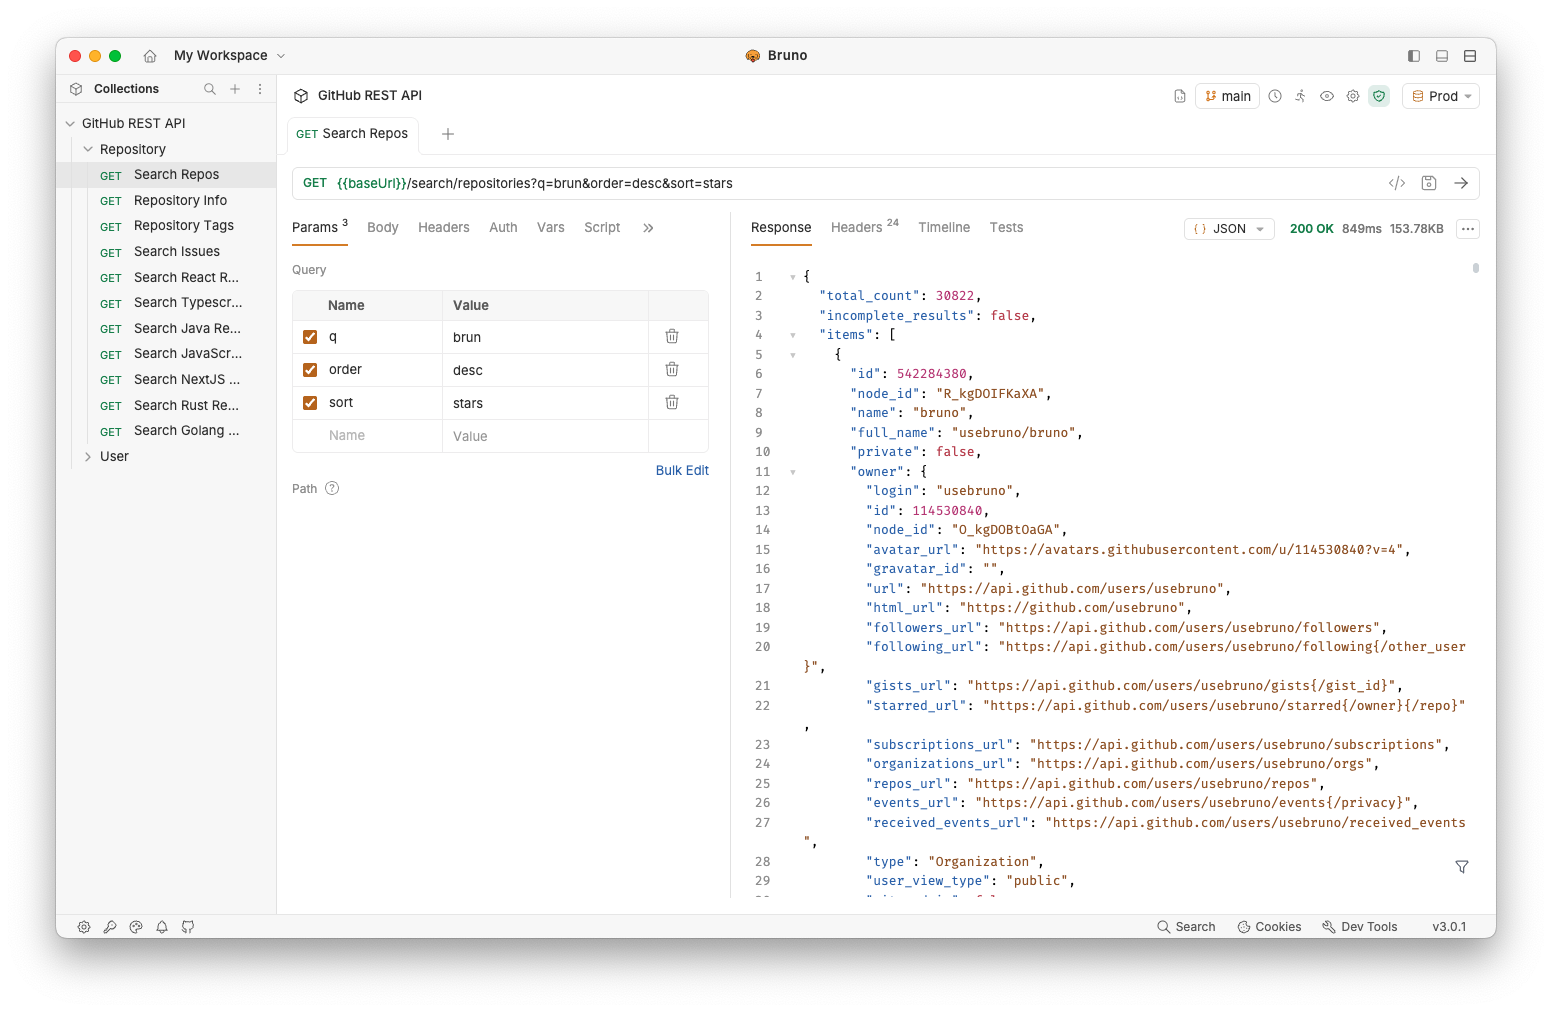The image size is (1552, 1012).
Task: Click the plus icon to add collection
Action: (235, 89)
